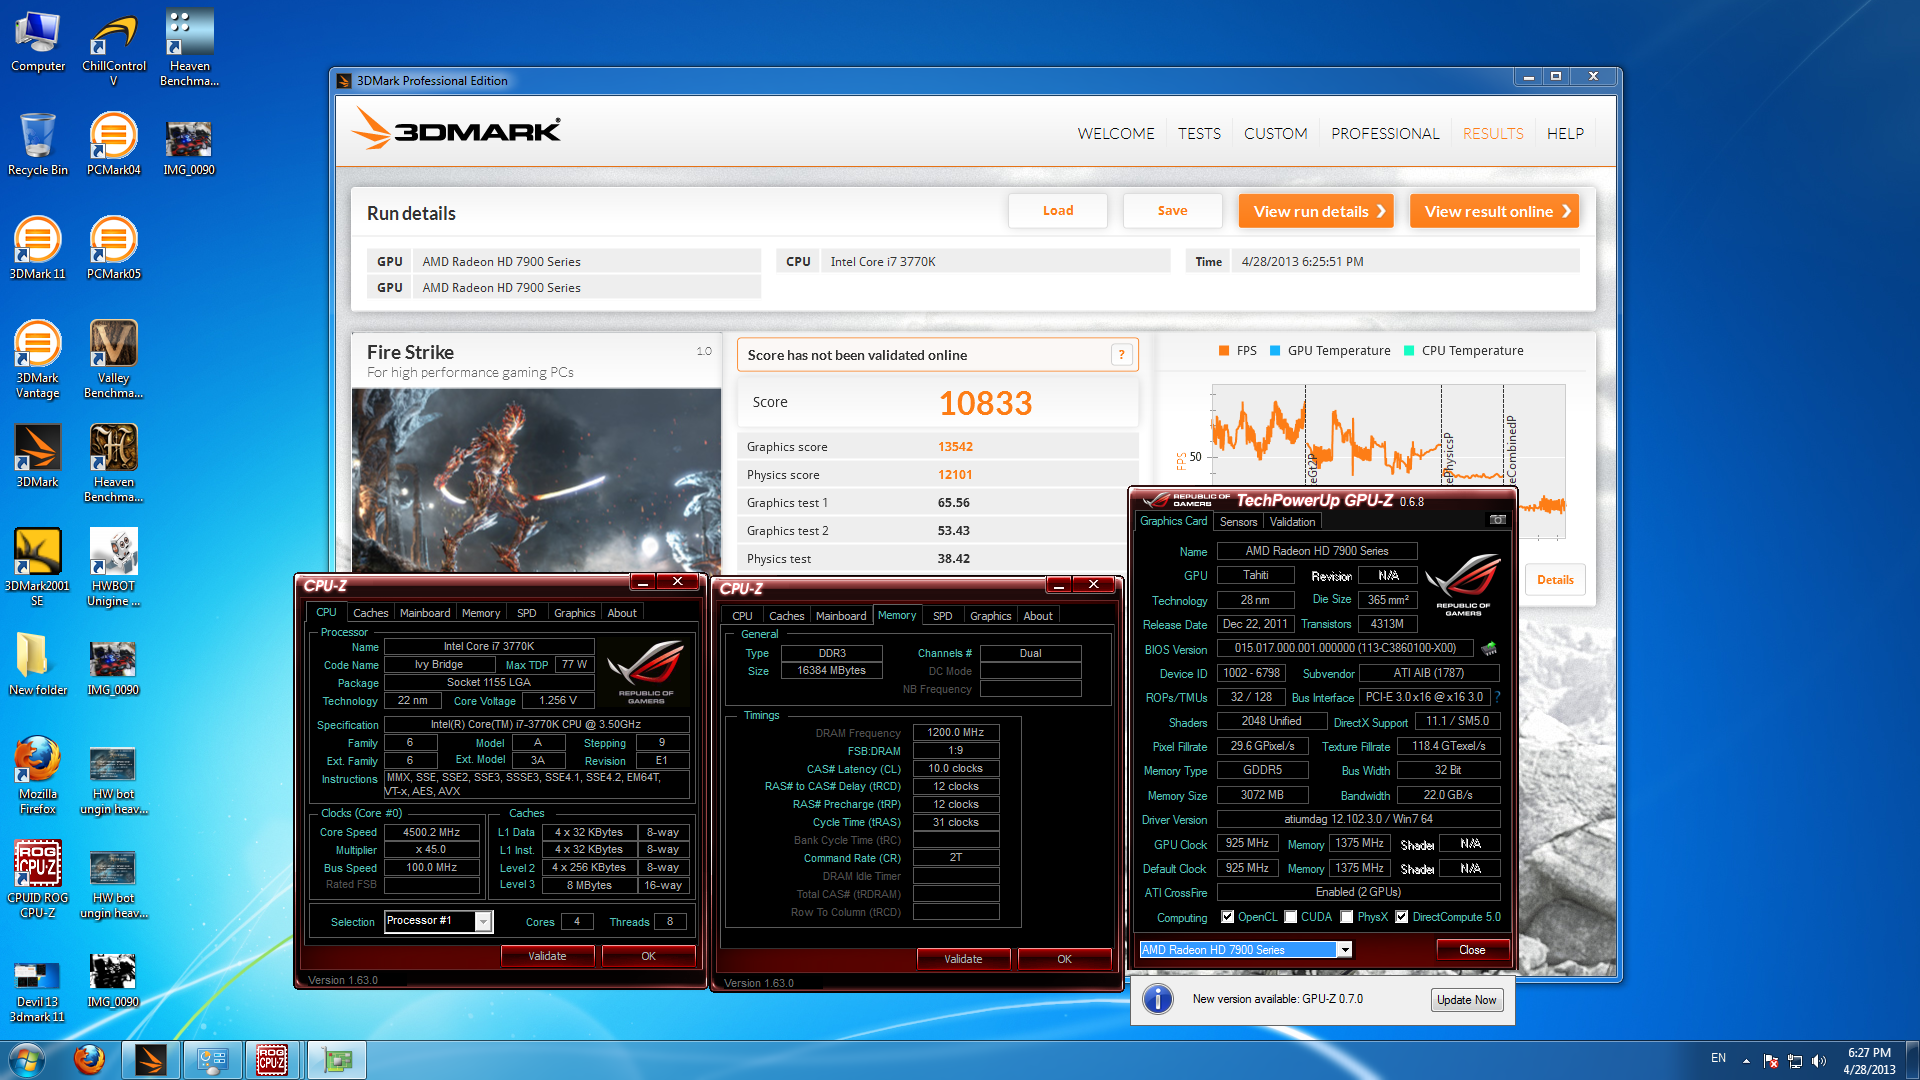
Task: Launch the PCMark04 desktop shortcut
Action: tap(113, 145)
